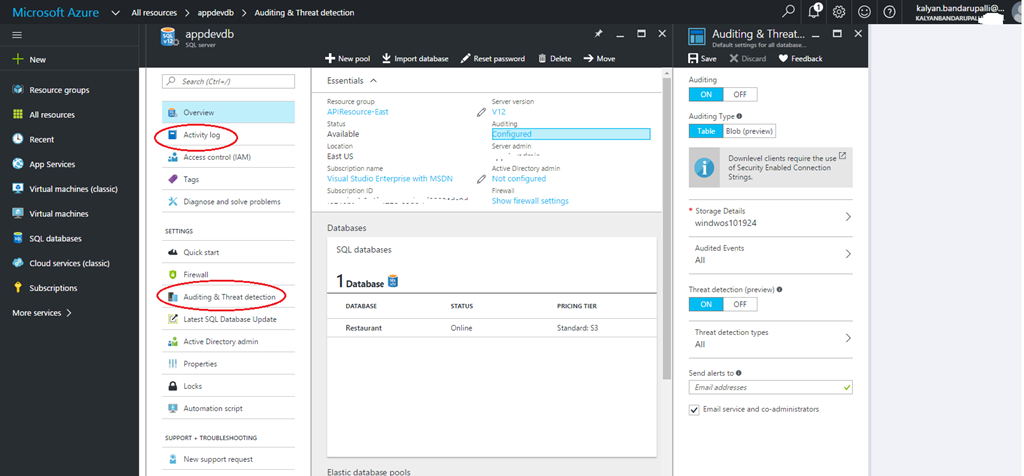Expand More services in sidebar
Viewport: 1024px width, 476px height.
pyautogui.click(x=42, y=313)
